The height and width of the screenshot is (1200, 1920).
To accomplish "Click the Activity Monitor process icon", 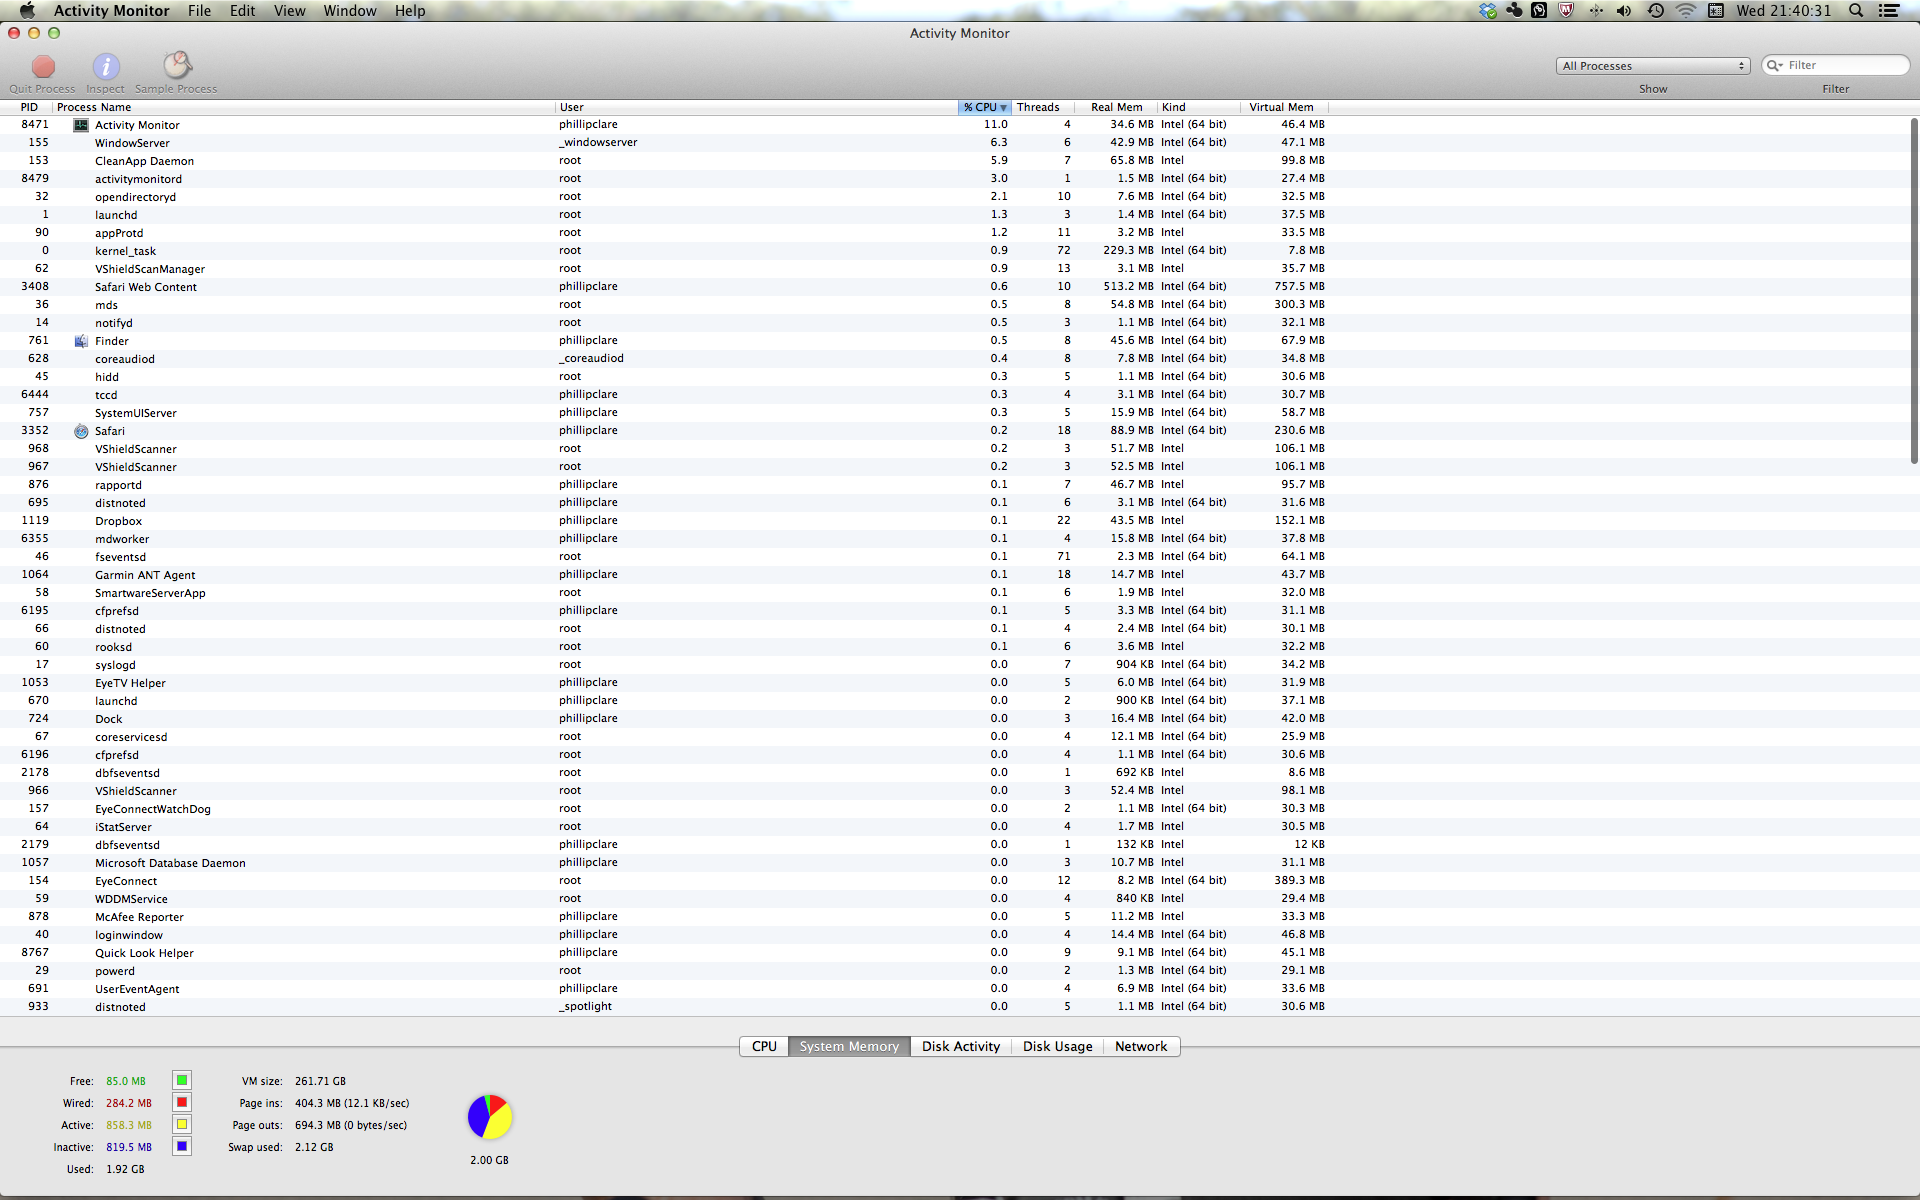I will tap(81, 125).
